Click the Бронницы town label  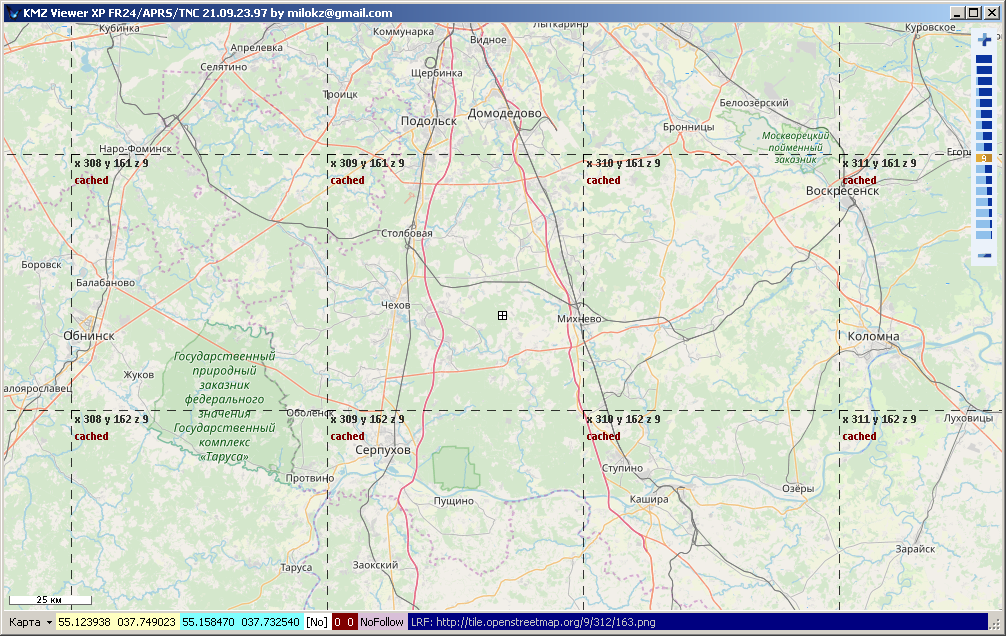[x=688, y=126]
